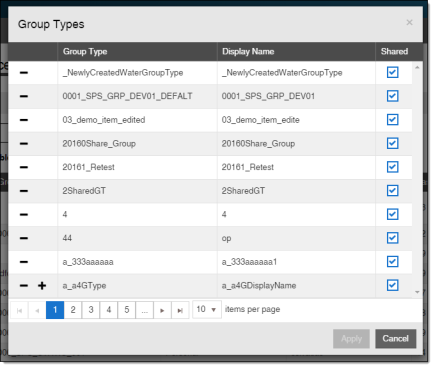Image resolution: width=433 pixels, height=367 pixels.
Task: Click the minus icon next to 2SharedGT
Action: (24, 191)
